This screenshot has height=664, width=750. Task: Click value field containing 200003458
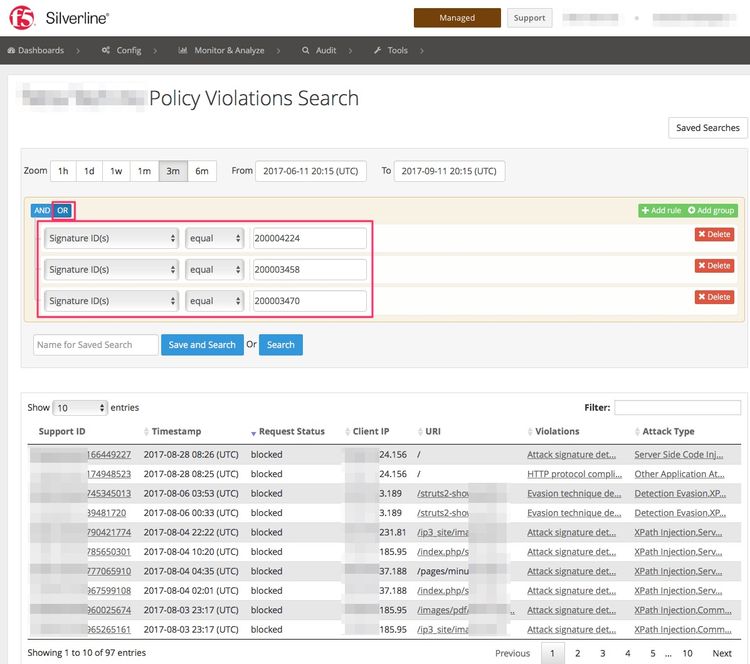[x=309, y=270]
